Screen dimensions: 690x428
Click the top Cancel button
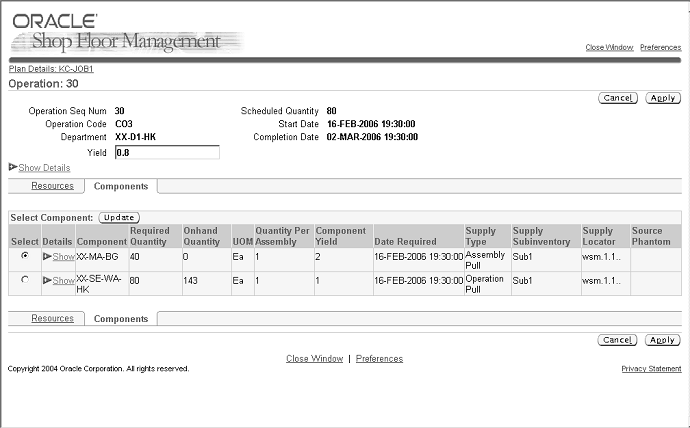tap(618, 98)
